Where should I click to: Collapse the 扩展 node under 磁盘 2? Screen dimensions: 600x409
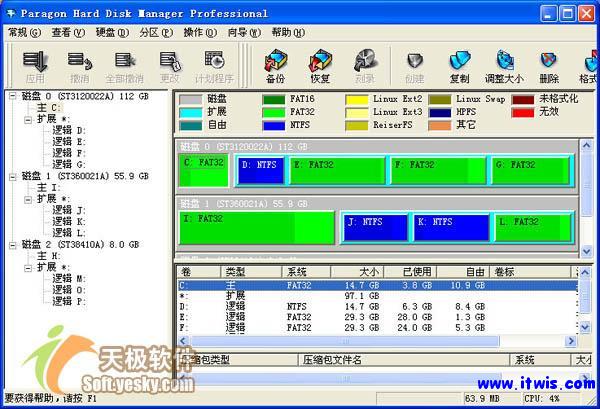click(28, 268)
